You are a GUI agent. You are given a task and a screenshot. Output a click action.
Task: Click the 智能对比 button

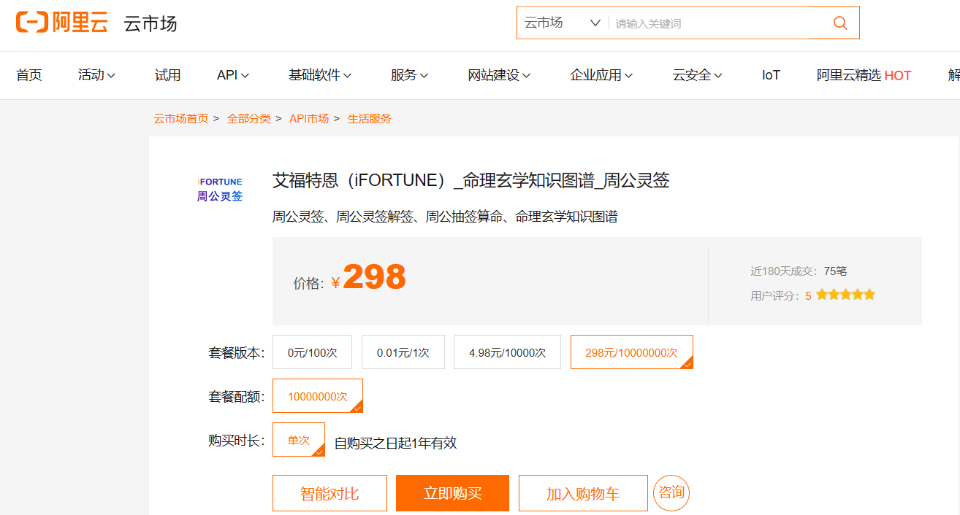[329, 494]
